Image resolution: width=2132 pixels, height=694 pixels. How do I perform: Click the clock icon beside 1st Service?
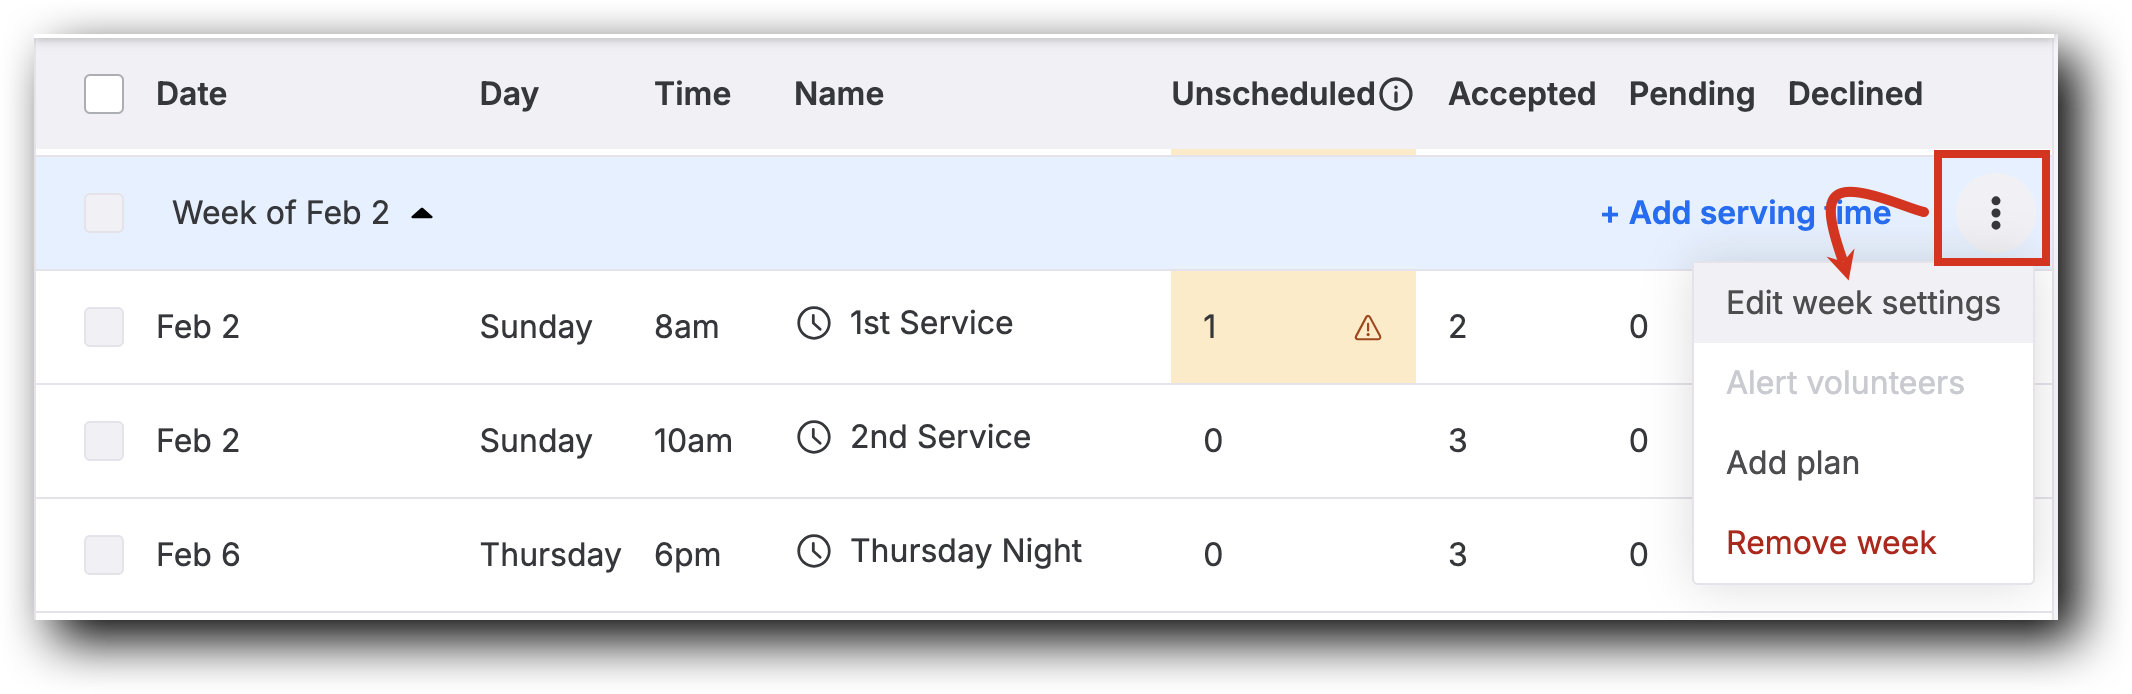(815, 323)
